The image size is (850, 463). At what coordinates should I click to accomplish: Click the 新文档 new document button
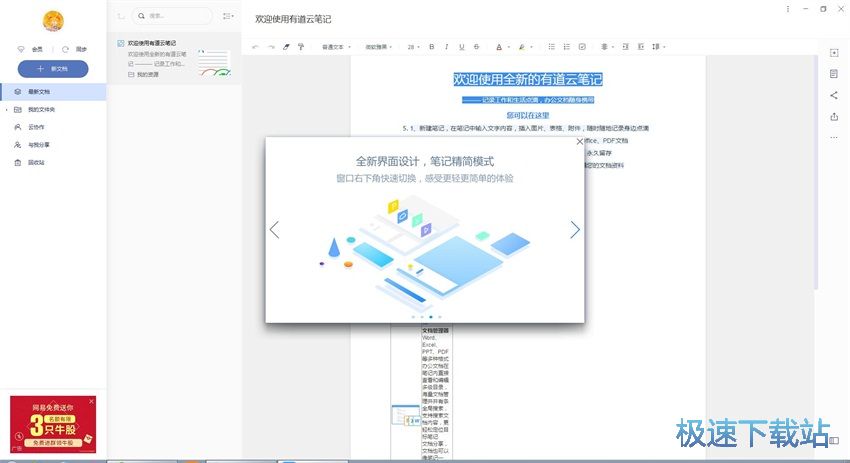(53, 69)
